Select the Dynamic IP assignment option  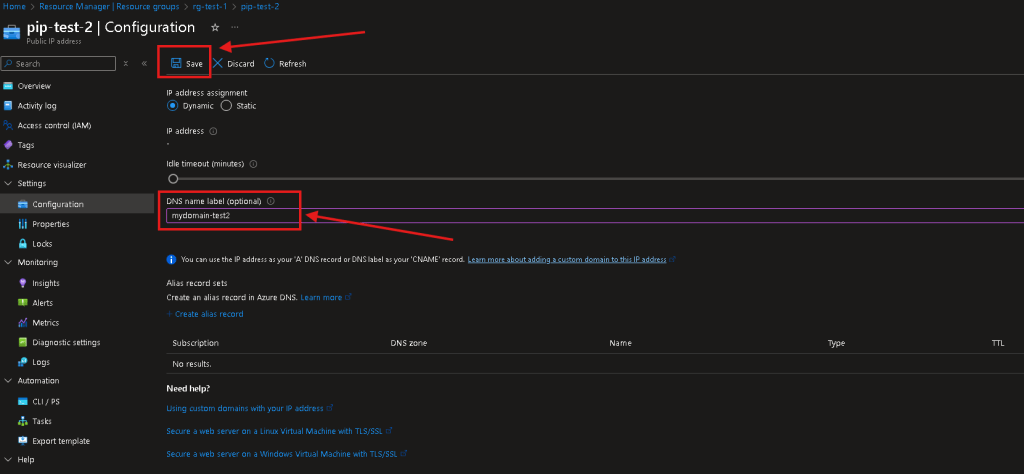173,106
